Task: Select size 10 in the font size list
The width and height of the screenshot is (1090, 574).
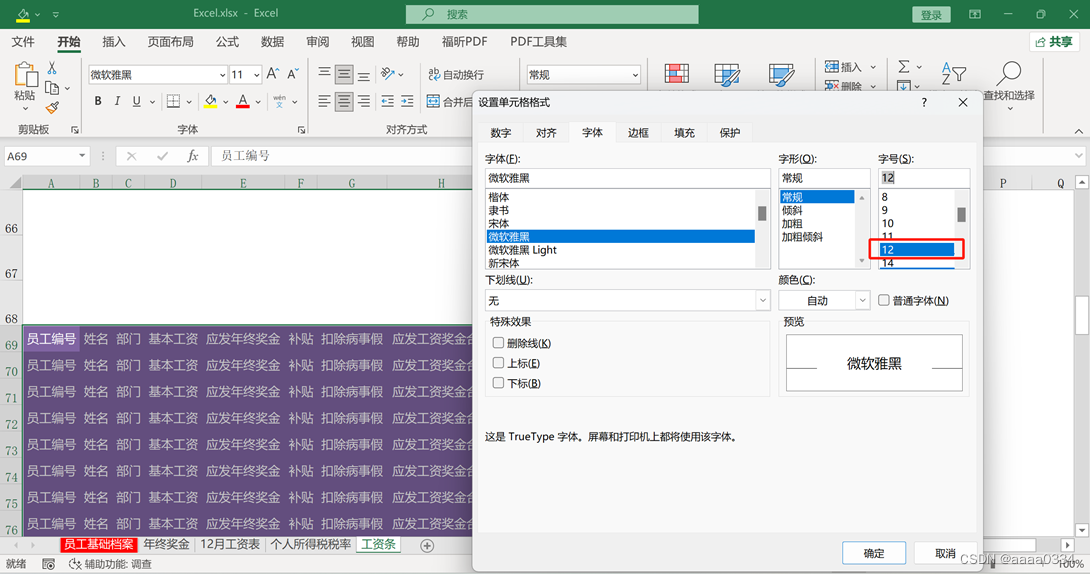Action: click(x=916, y=224)
